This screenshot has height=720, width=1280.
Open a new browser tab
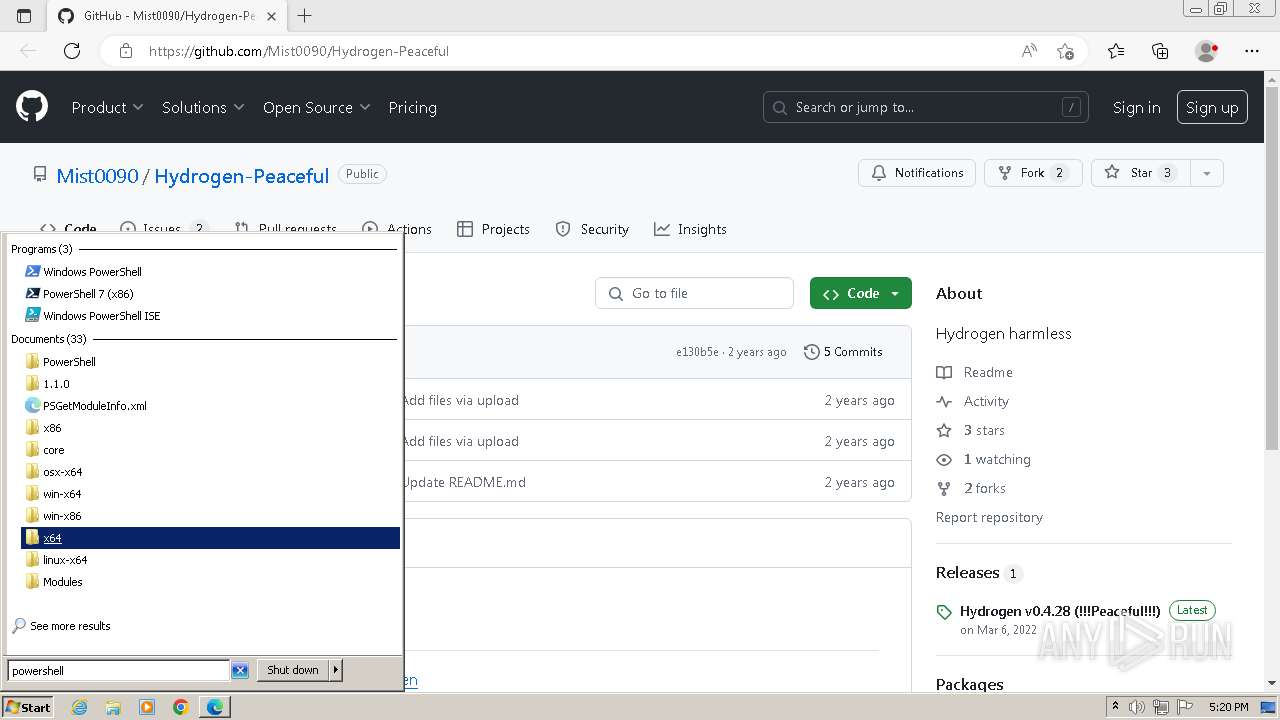[305, 15]
